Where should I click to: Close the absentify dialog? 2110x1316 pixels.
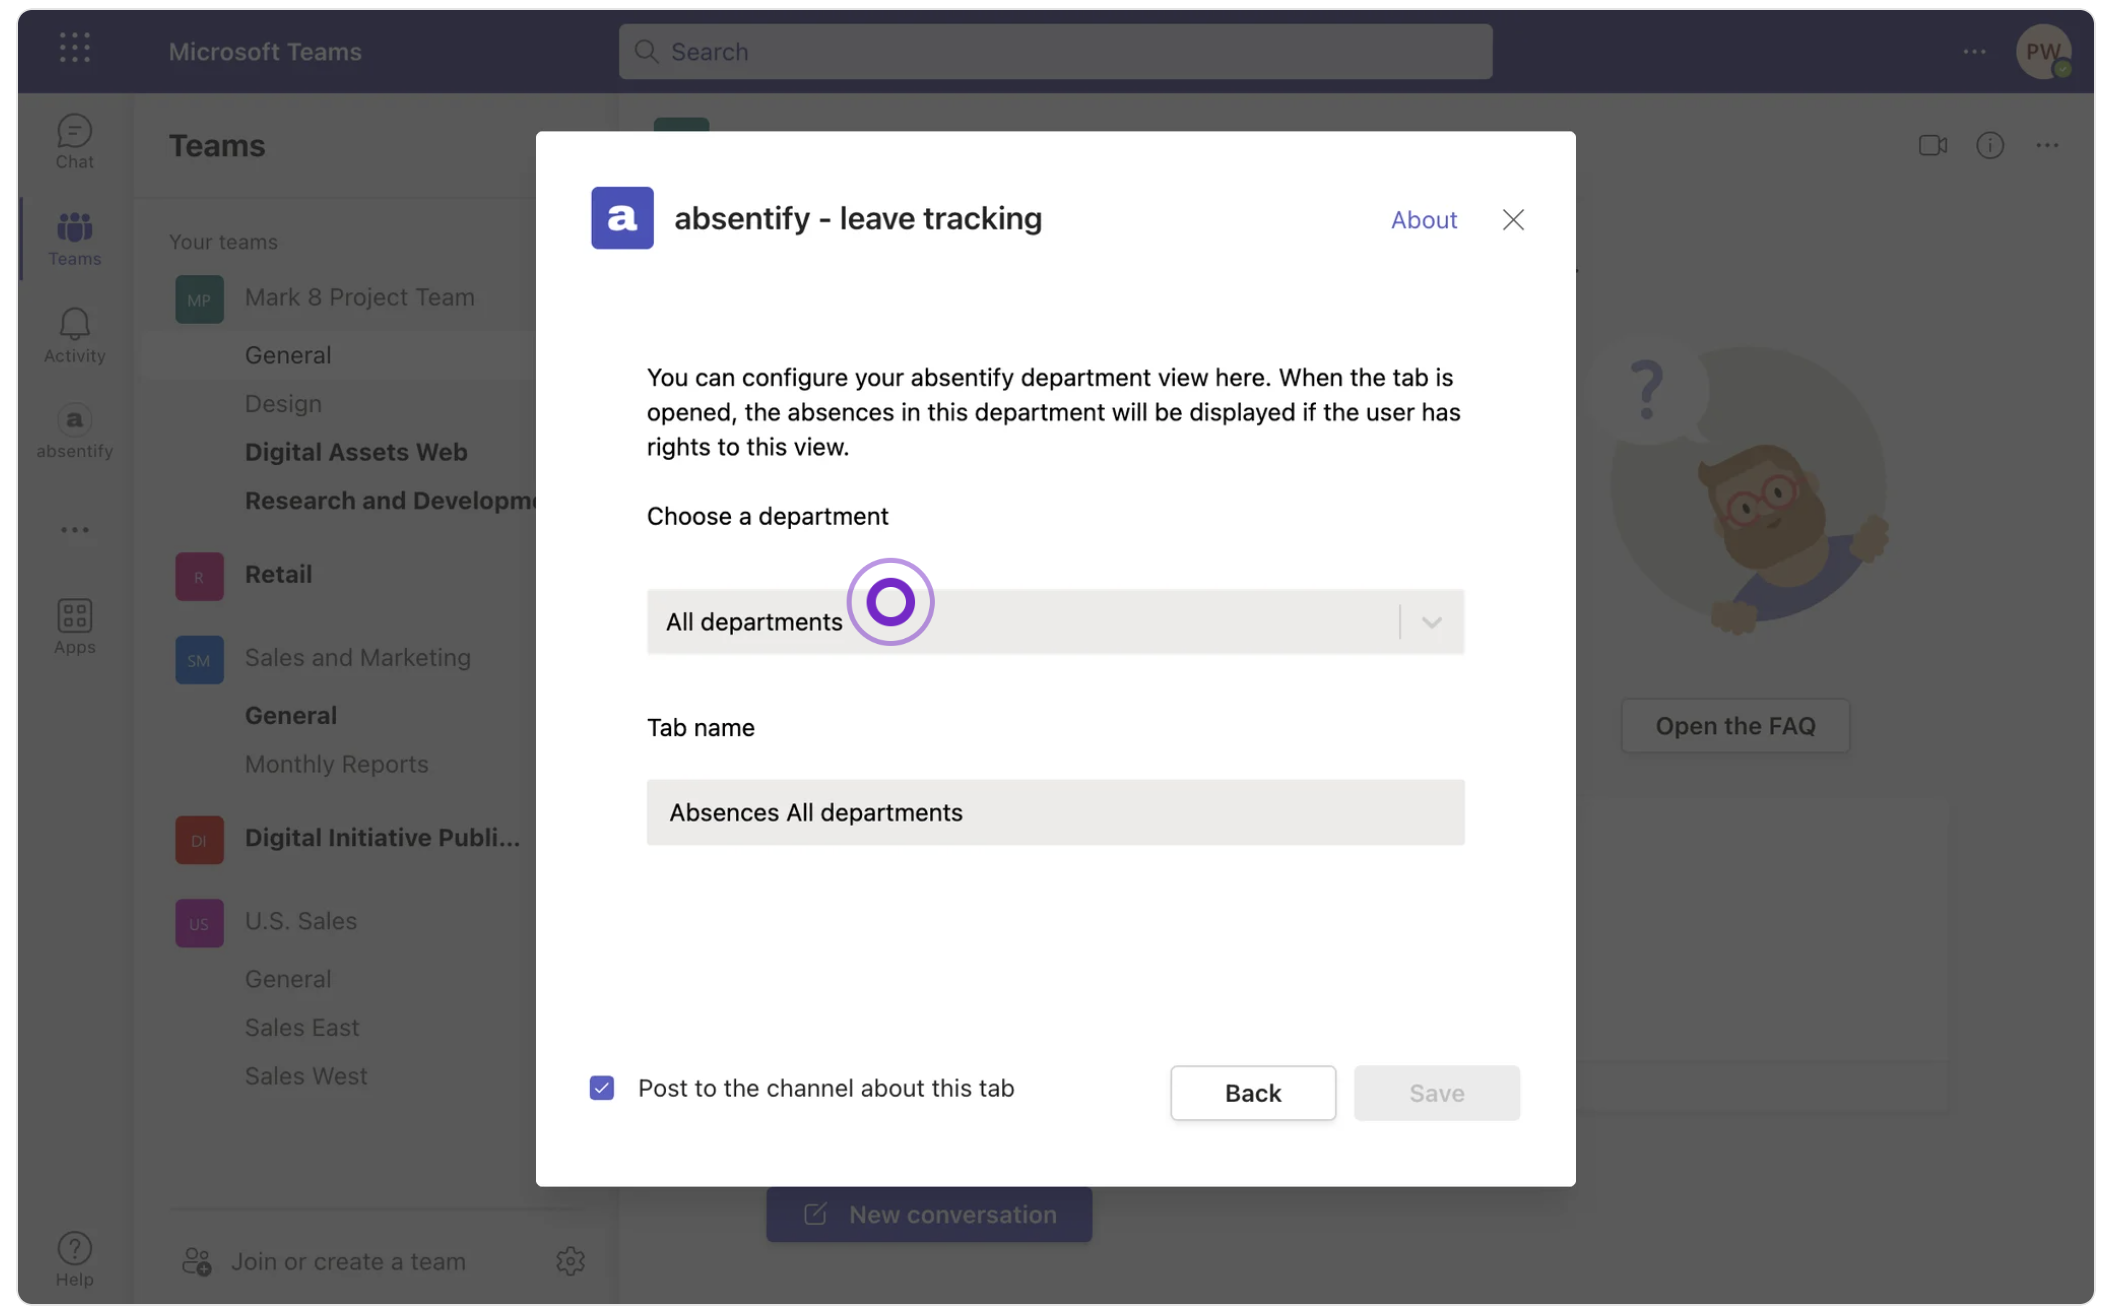[x=1513, y=219]
